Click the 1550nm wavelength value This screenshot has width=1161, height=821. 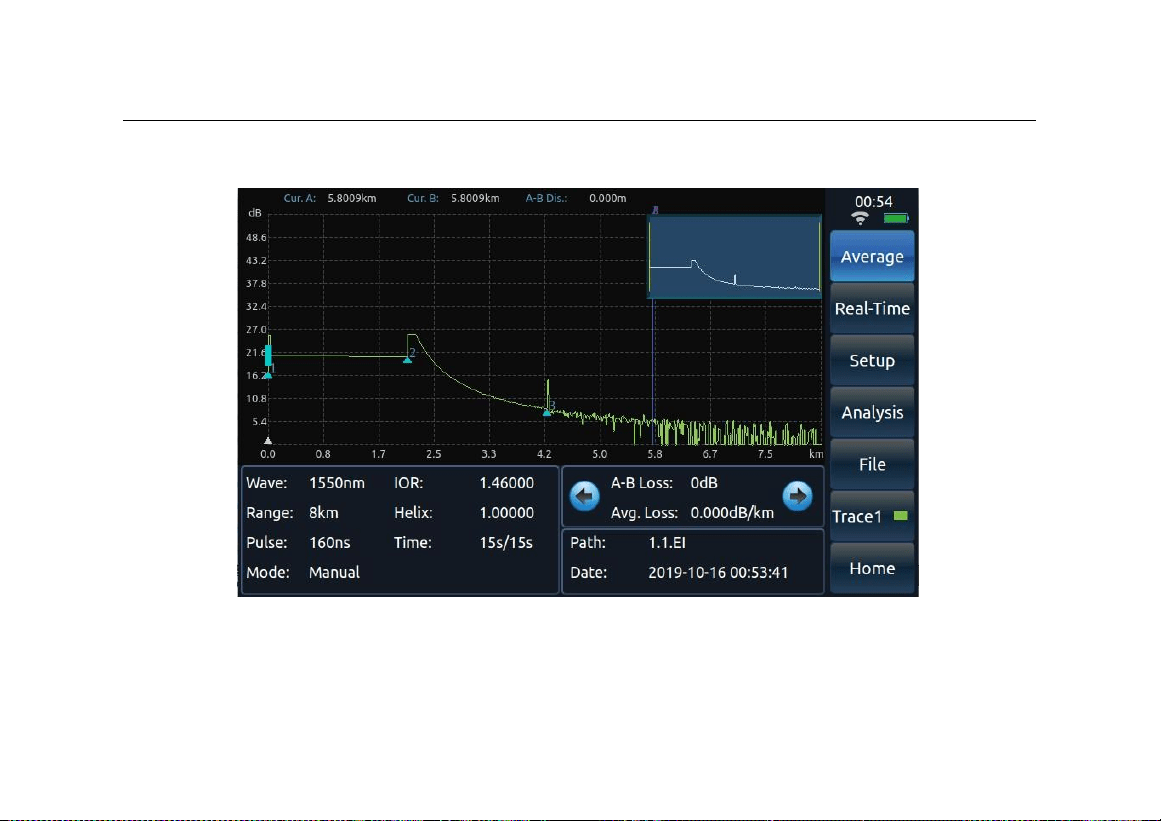pyautogui.click(x=337, y=483)
